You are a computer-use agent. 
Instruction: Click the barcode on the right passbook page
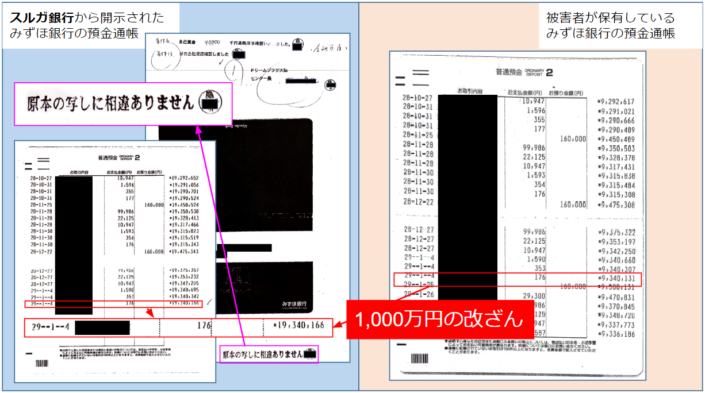click(419, 358)
